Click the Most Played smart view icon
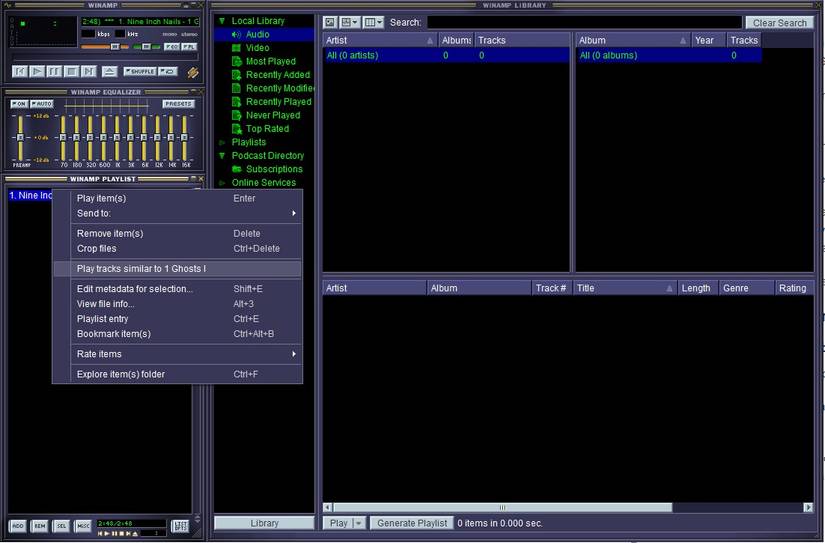This screenshot has width=825, height=543. (237, 61)
